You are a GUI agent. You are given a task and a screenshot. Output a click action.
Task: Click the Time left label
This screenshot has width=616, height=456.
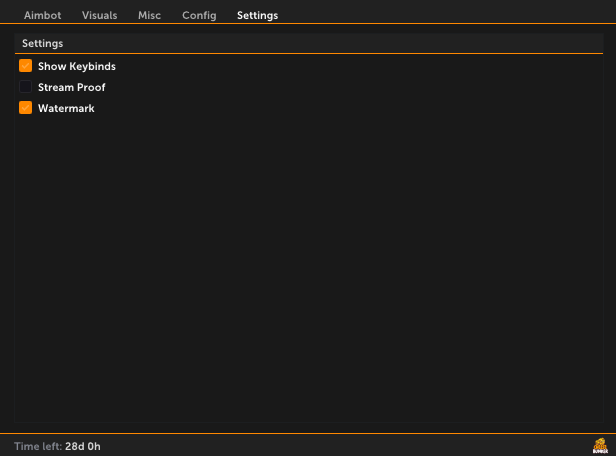point(38,447)
